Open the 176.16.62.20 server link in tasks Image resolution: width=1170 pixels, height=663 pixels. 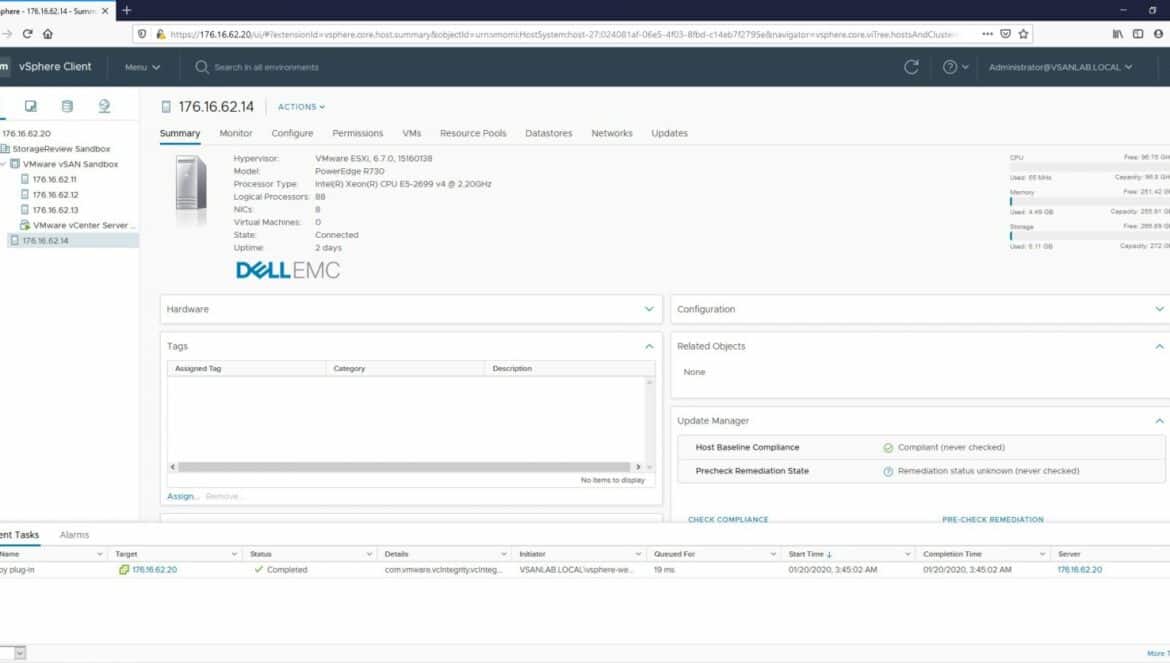(1080, 570)
